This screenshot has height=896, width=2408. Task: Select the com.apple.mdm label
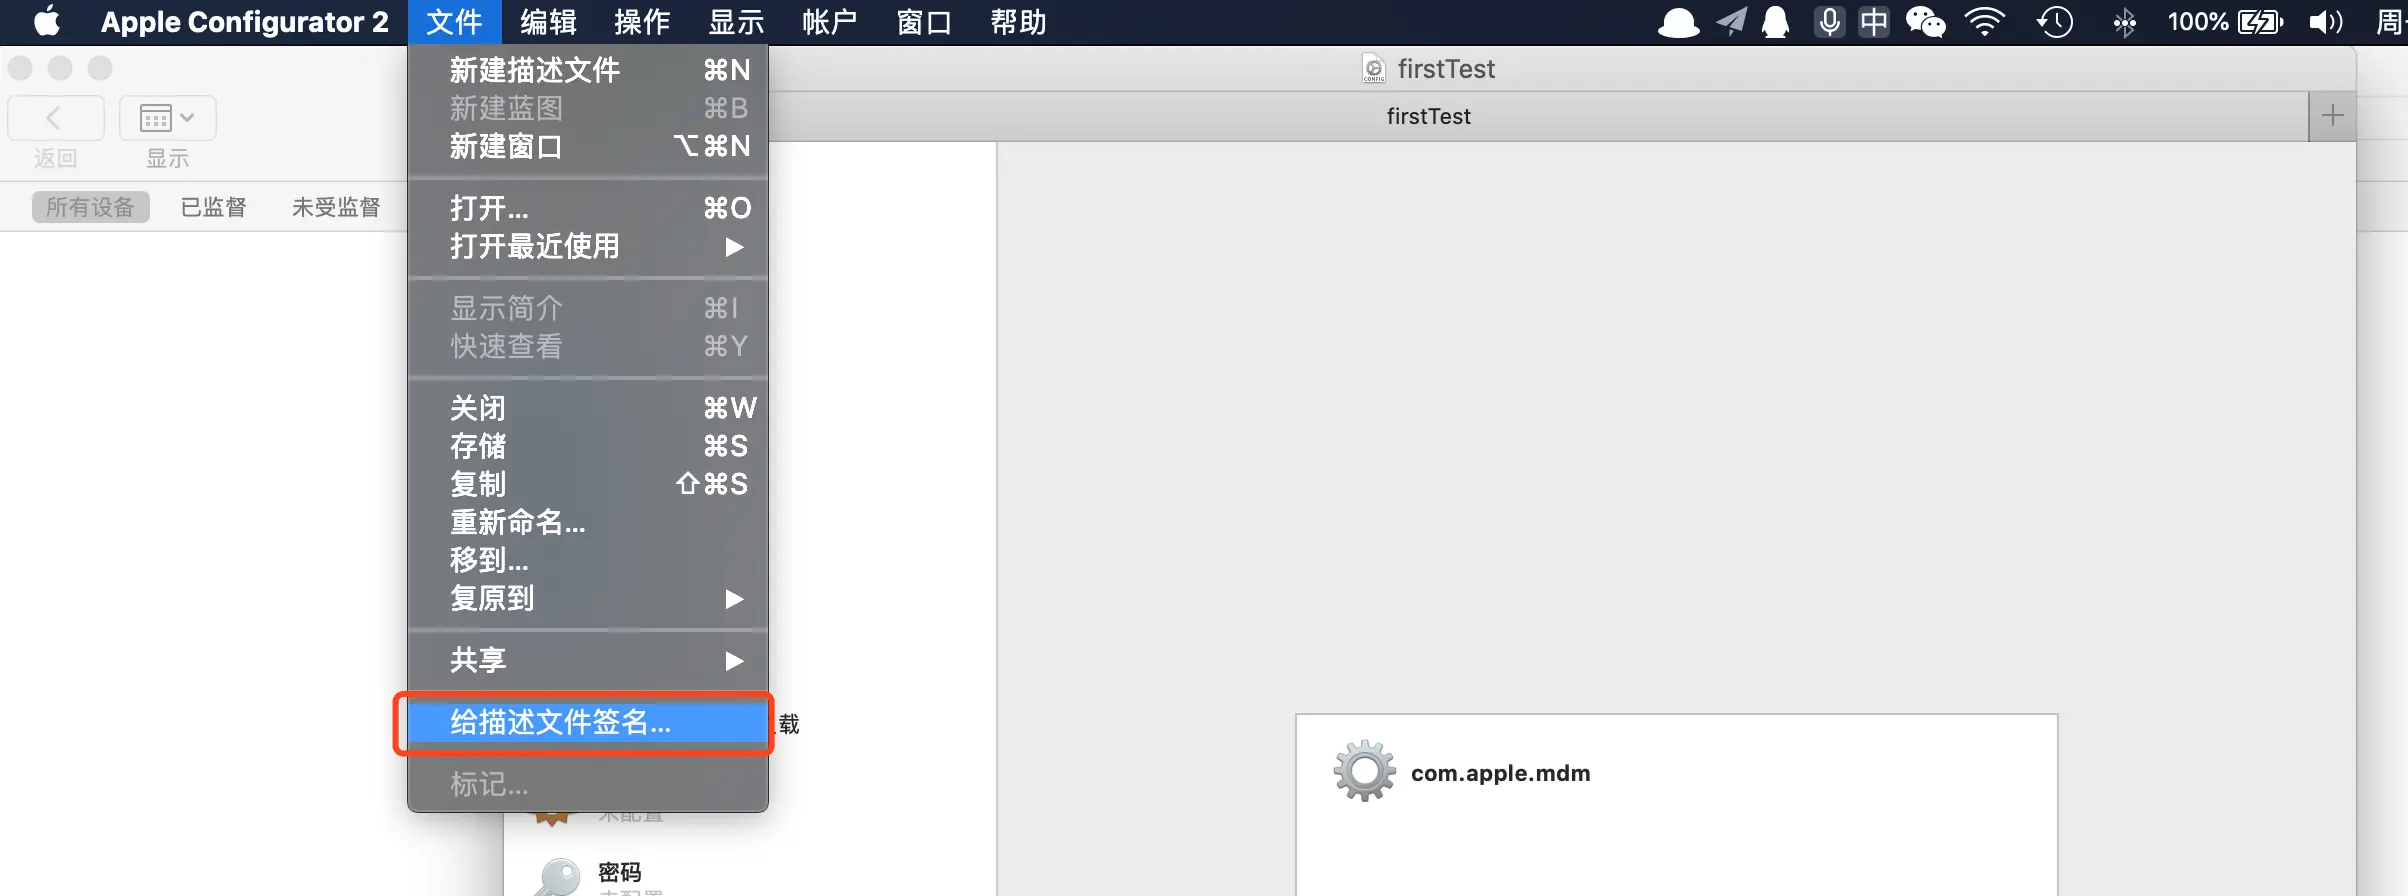click(x=1500, y=773)
